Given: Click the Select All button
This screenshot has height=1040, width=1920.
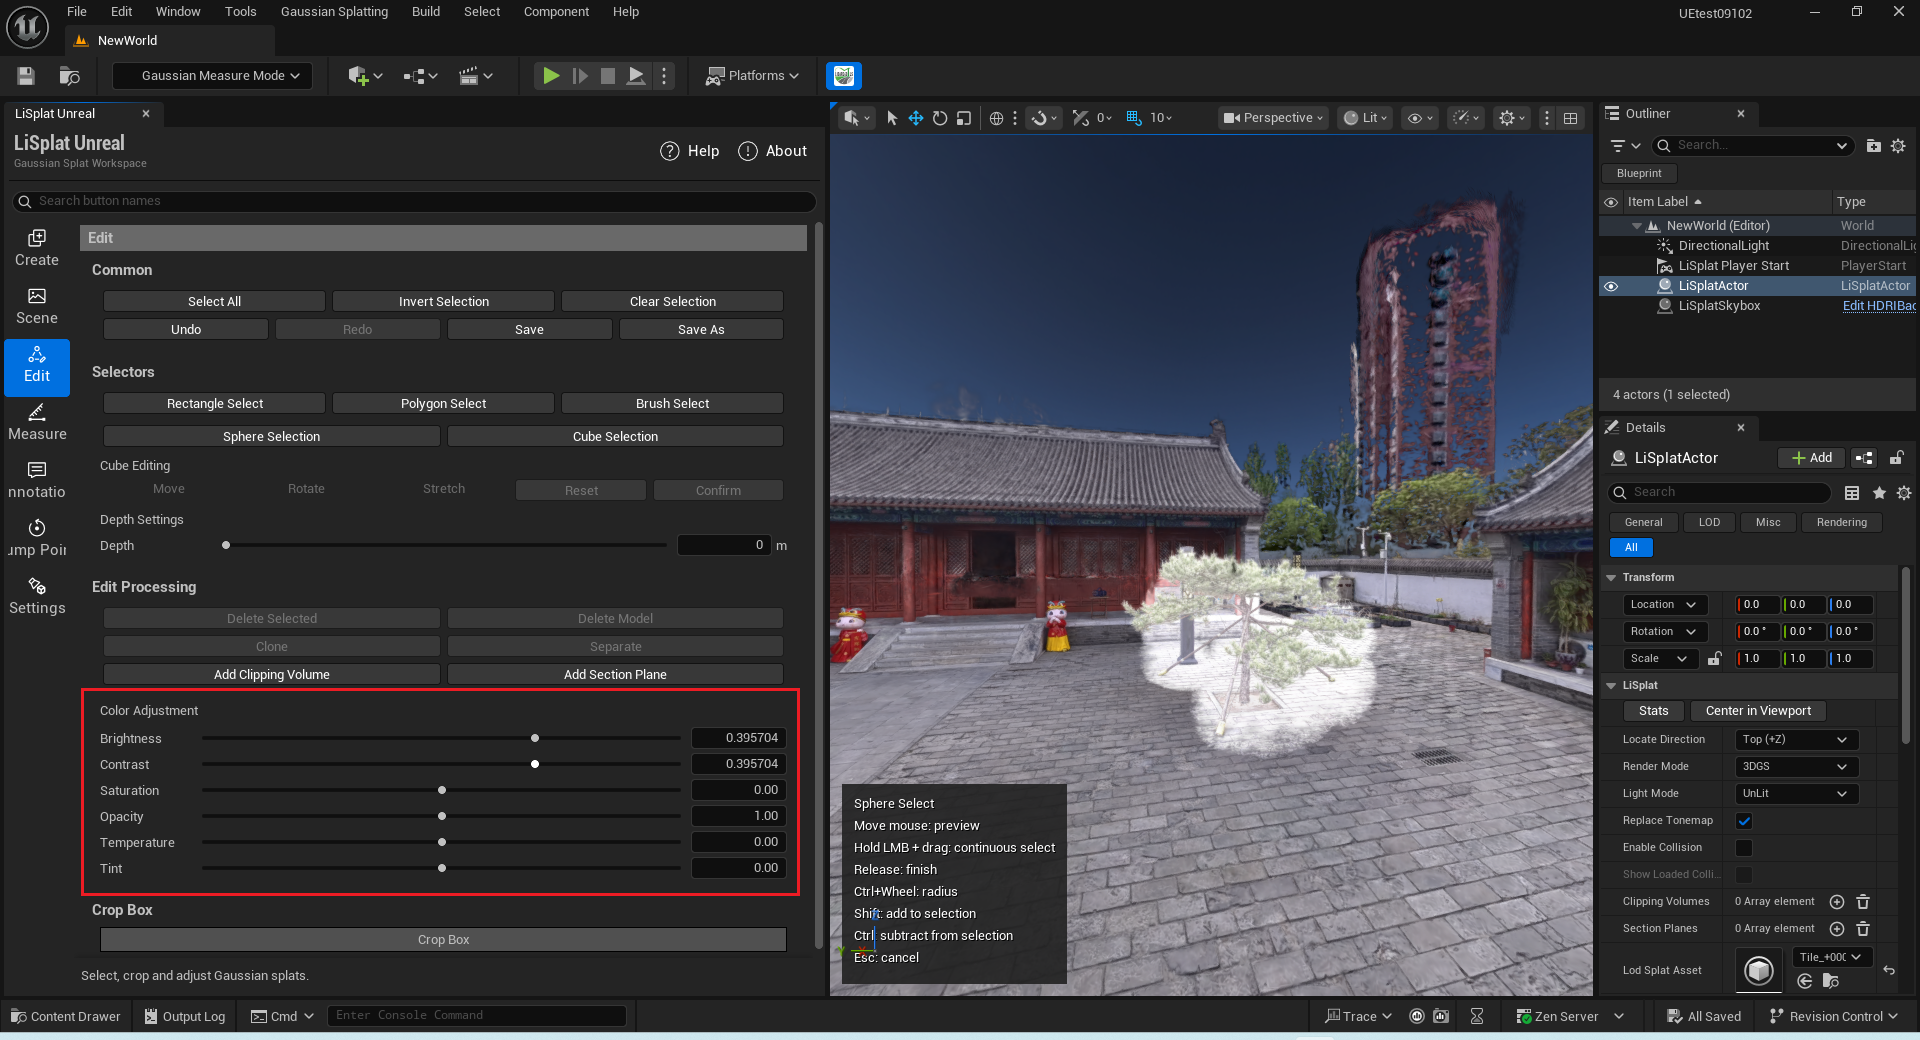Looking at the screenshot, I should pyautogui.click(x=214, y=302).
